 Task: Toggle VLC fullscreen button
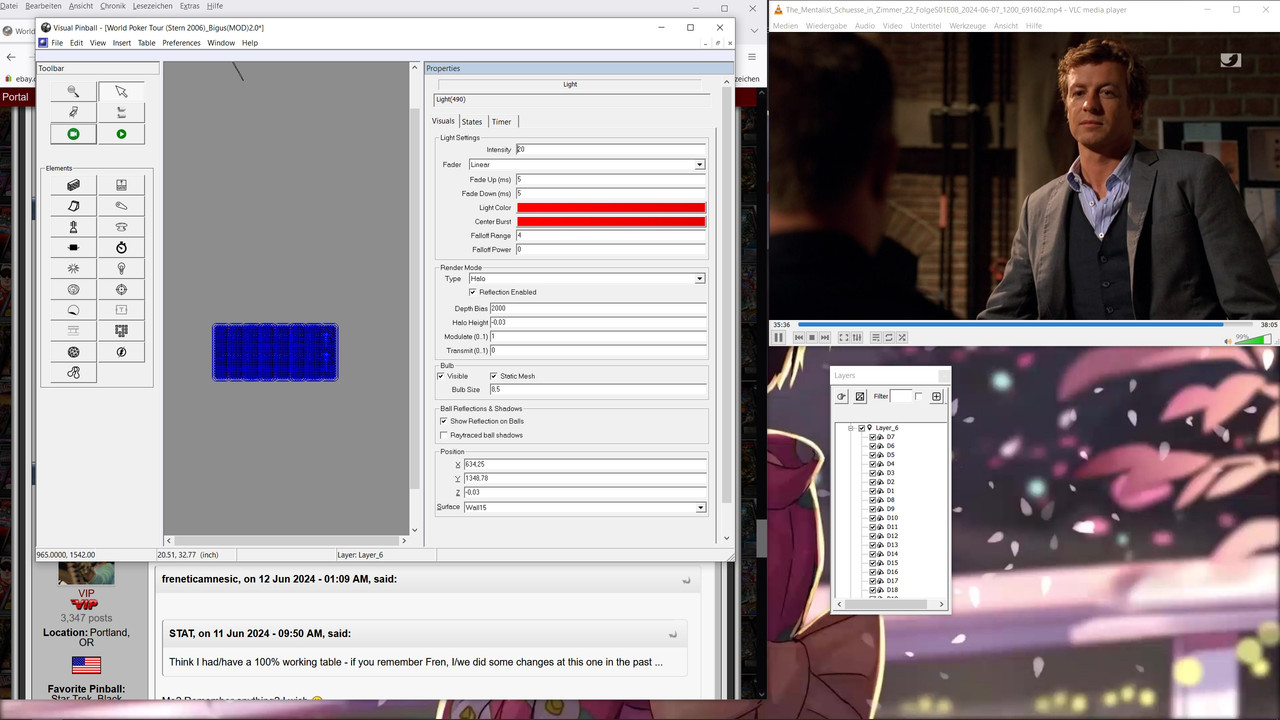(844, 338)
